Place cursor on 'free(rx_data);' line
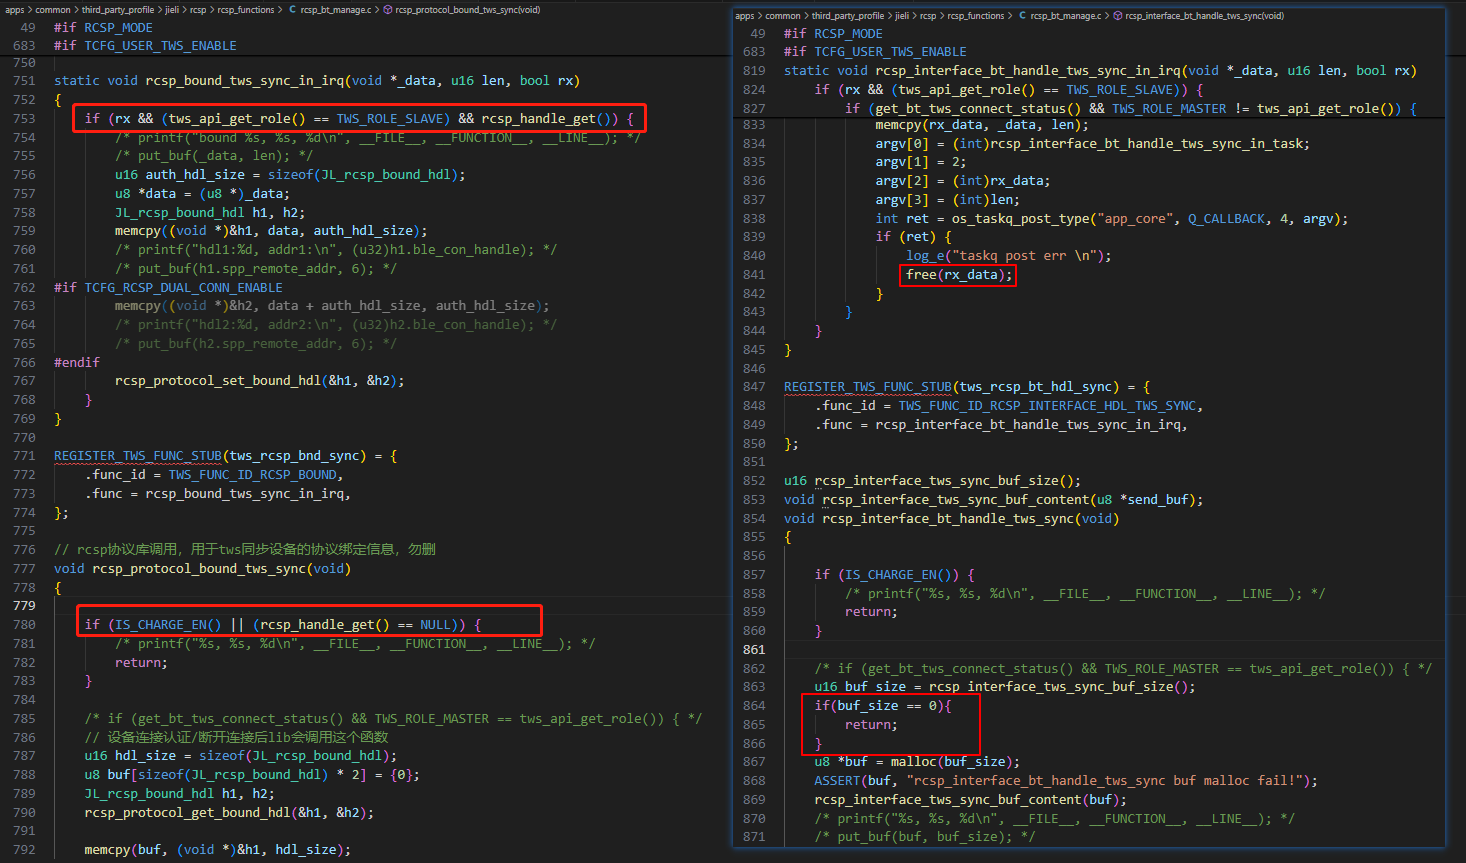This screenshot has width=1466, height=863. coord(959,274)
